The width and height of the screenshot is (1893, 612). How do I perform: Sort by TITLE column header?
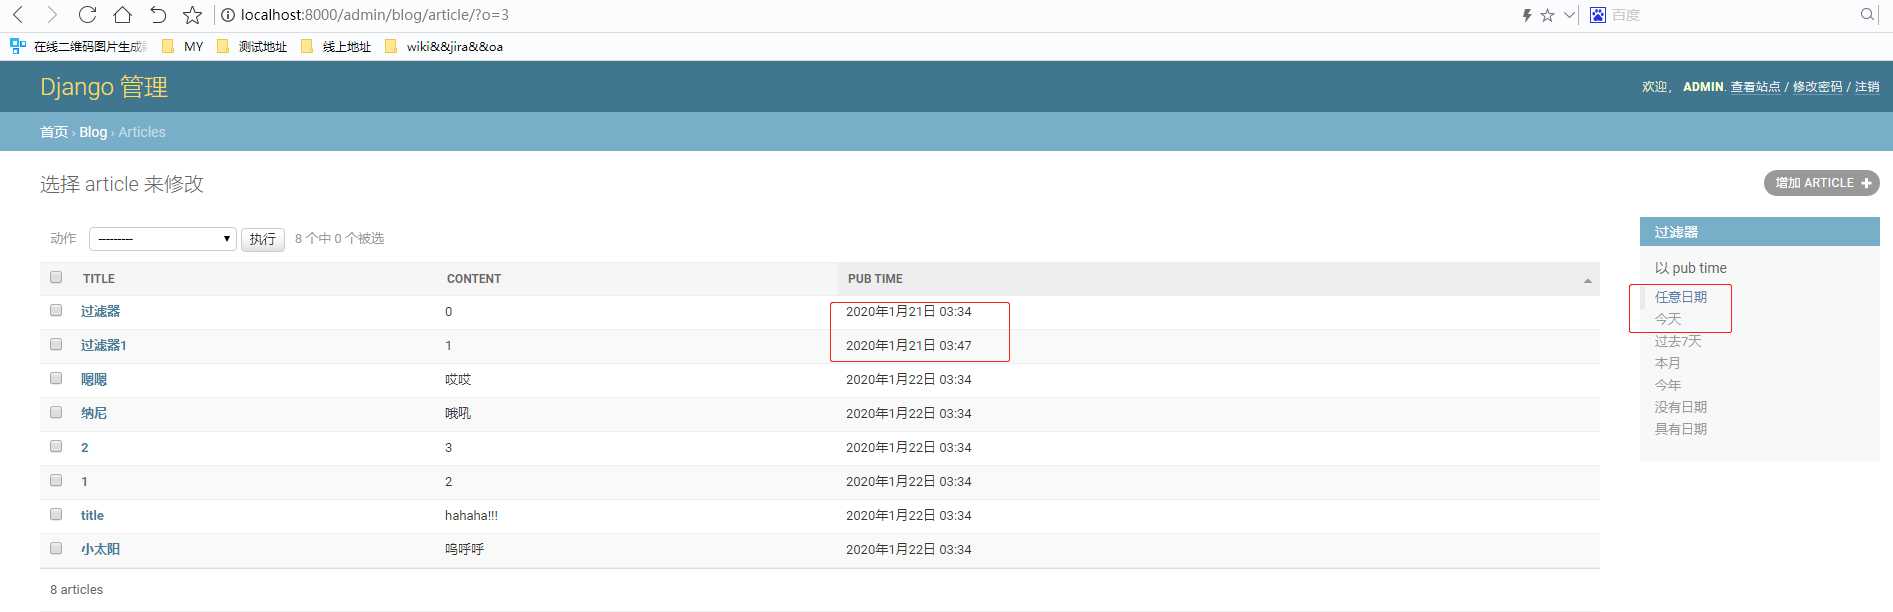tap(99, 279)
